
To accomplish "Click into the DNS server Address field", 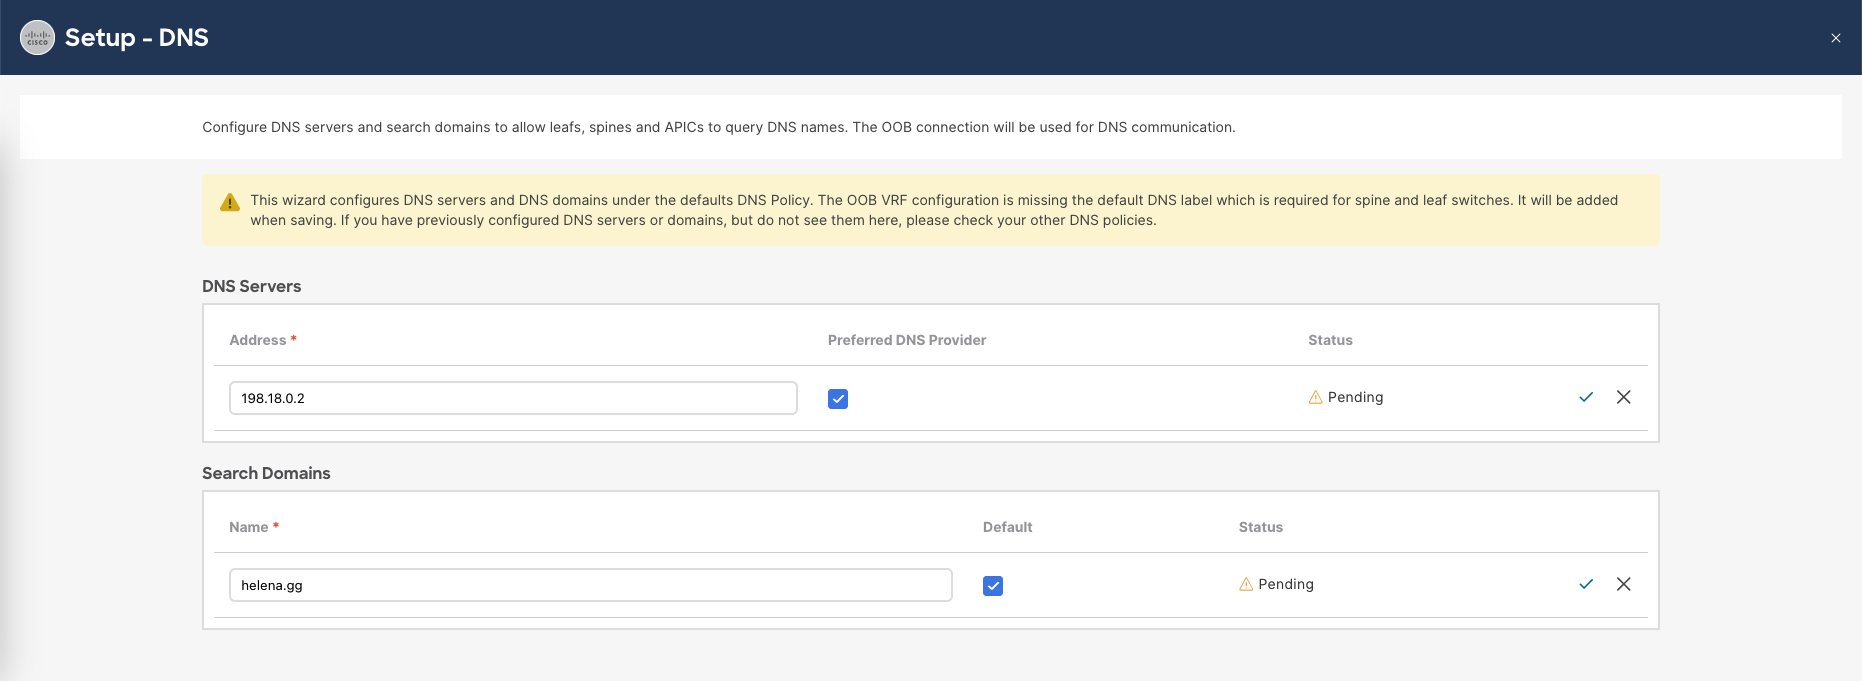I will 512,398.
